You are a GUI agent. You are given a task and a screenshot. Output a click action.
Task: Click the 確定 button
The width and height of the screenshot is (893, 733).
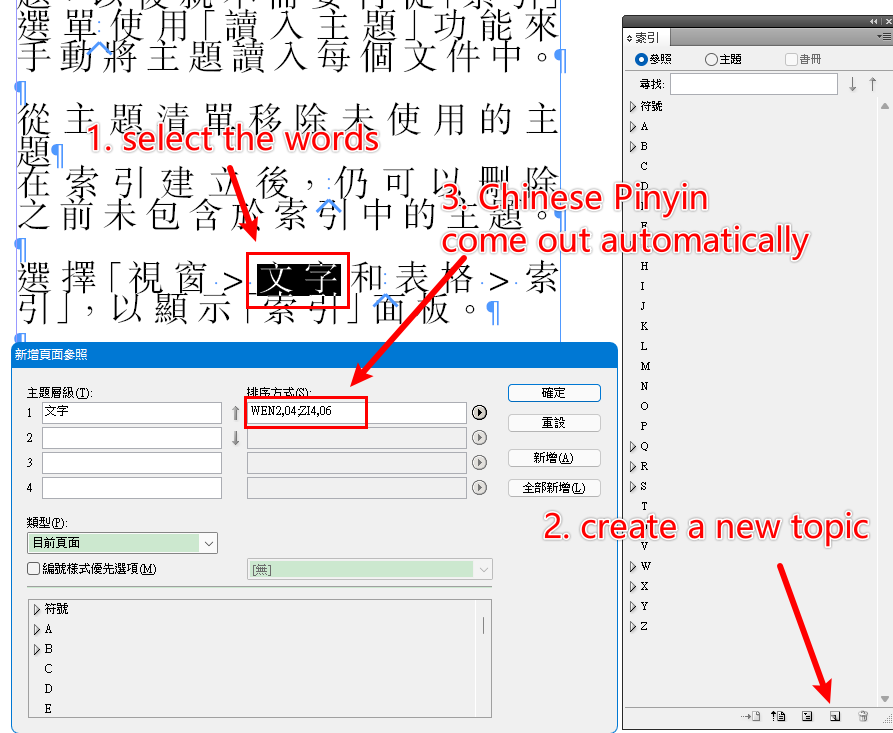tap(554, 392)
